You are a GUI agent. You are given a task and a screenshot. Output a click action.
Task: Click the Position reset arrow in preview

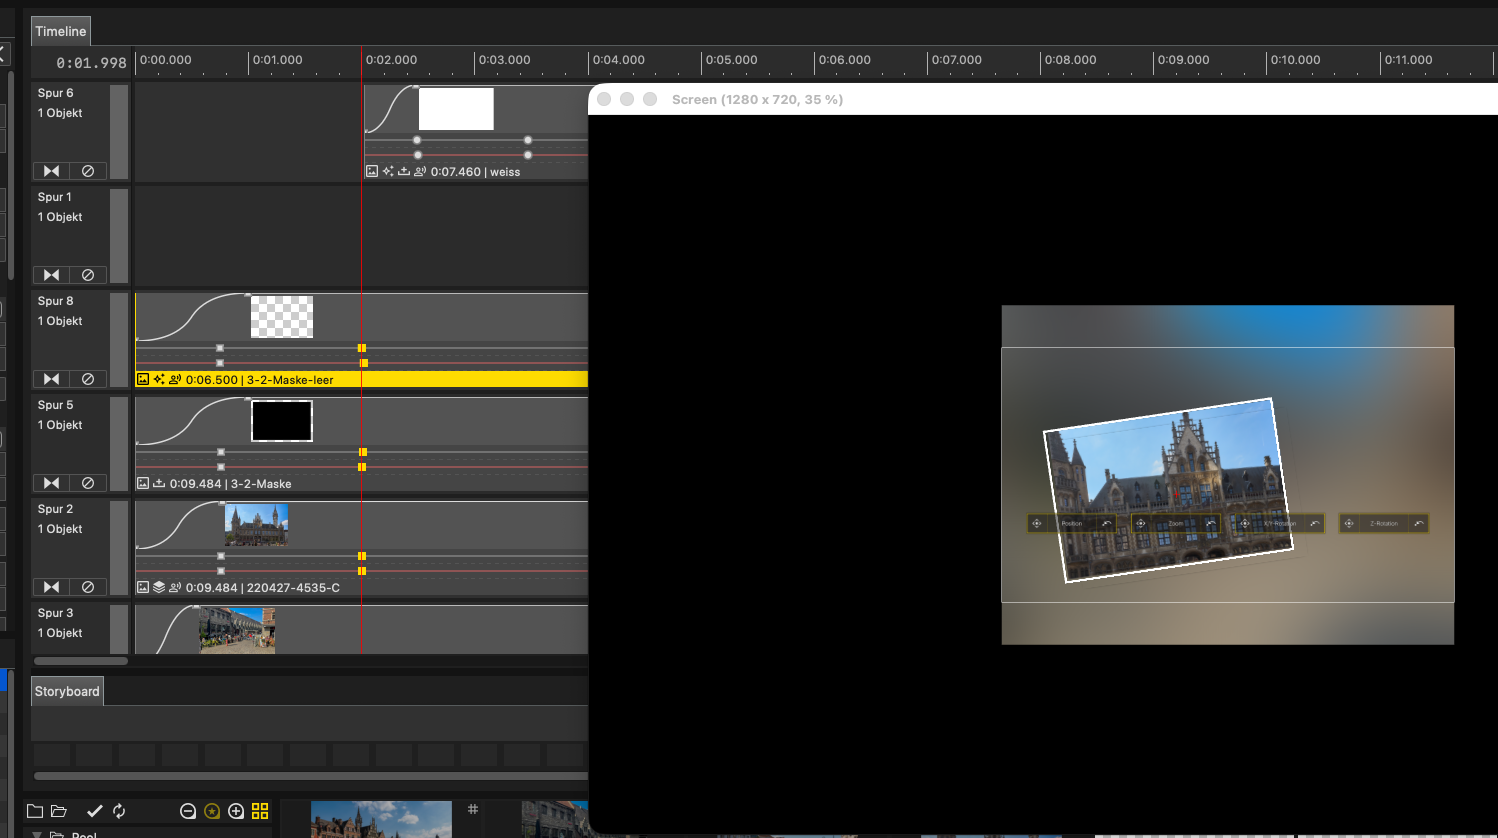[x=1106, y=523]
